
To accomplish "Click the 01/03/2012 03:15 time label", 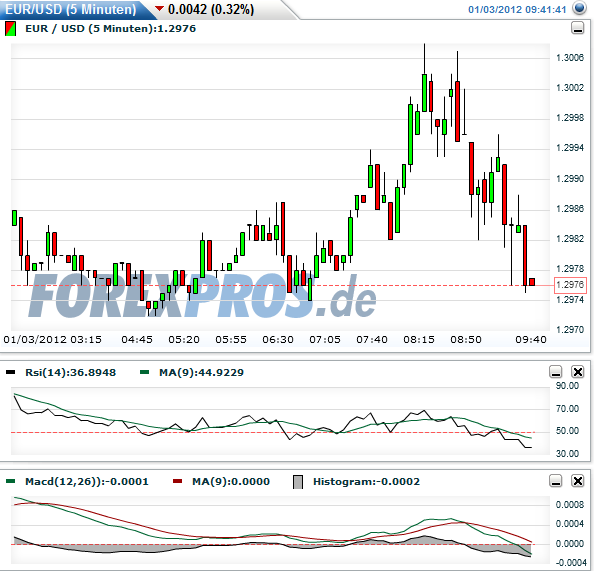I will coord(52,339).
